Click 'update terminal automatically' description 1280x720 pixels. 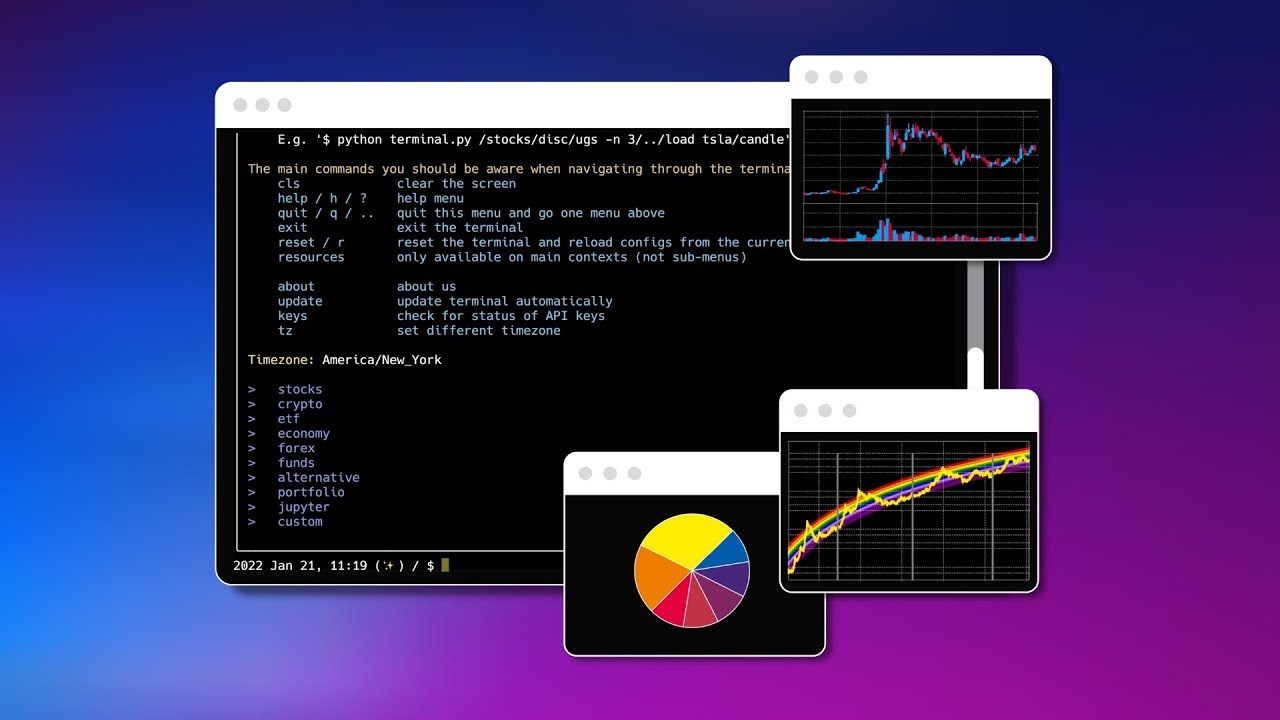(x=504, y=301)
